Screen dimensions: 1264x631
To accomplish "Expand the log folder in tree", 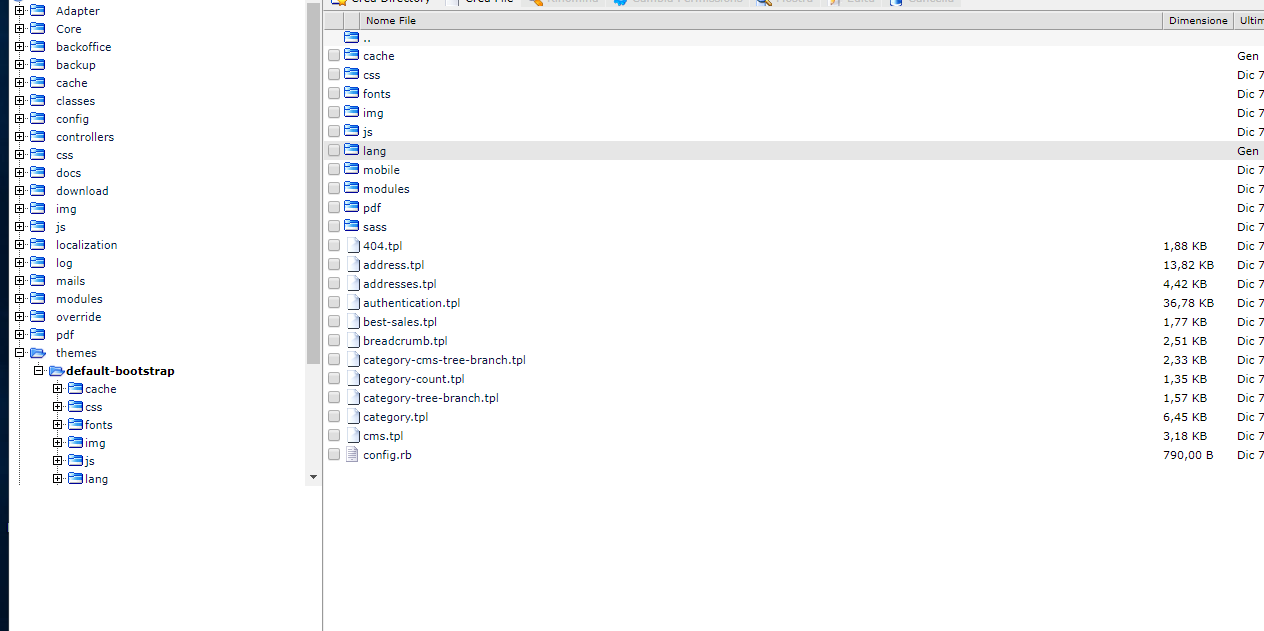I will coord(20,262).
